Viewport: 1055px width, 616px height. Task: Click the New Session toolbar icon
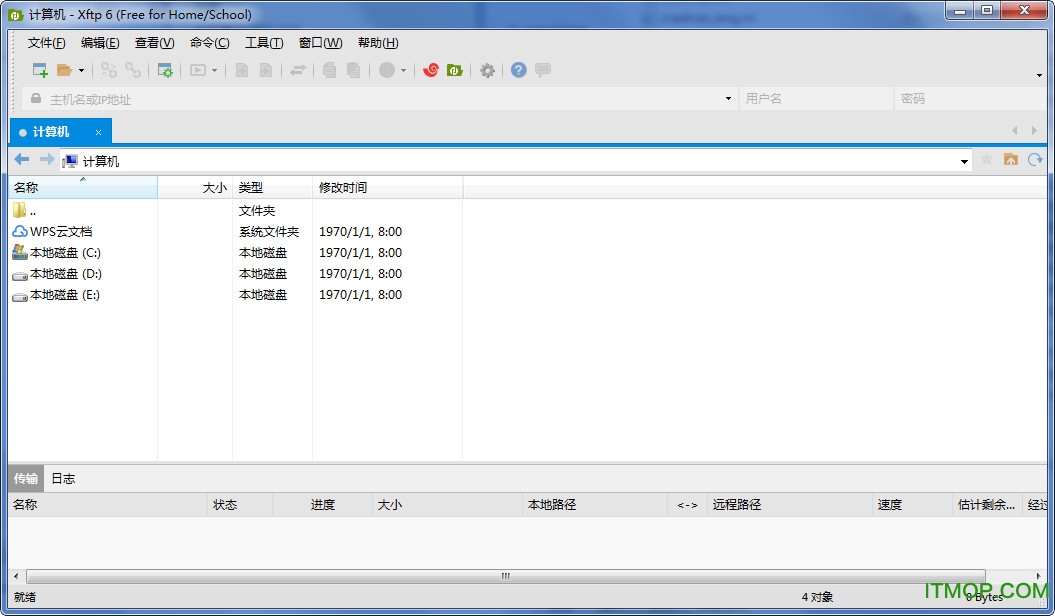(40, 70)
